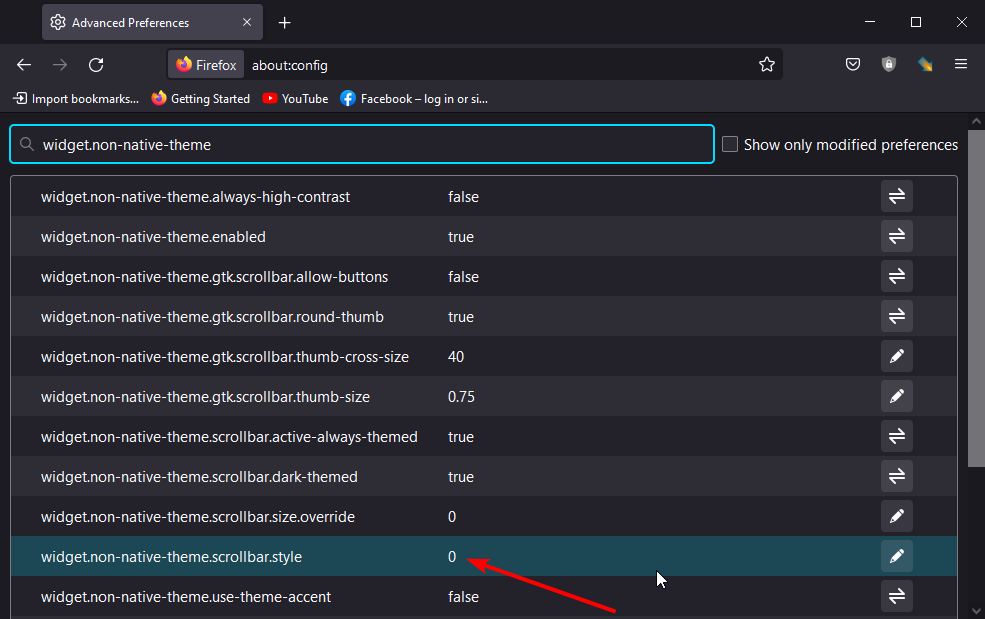The image size is (985, 619).
Task: Click the scrollbar.dark-themed preference name
Action: coord(199,477)
